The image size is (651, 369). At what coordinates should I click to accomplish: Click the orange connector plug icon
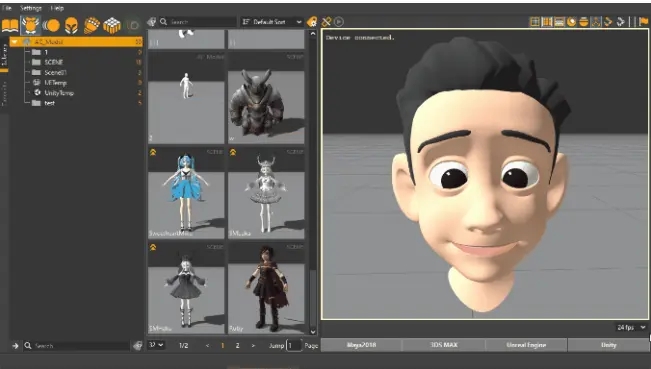click(x=608, y=22)
